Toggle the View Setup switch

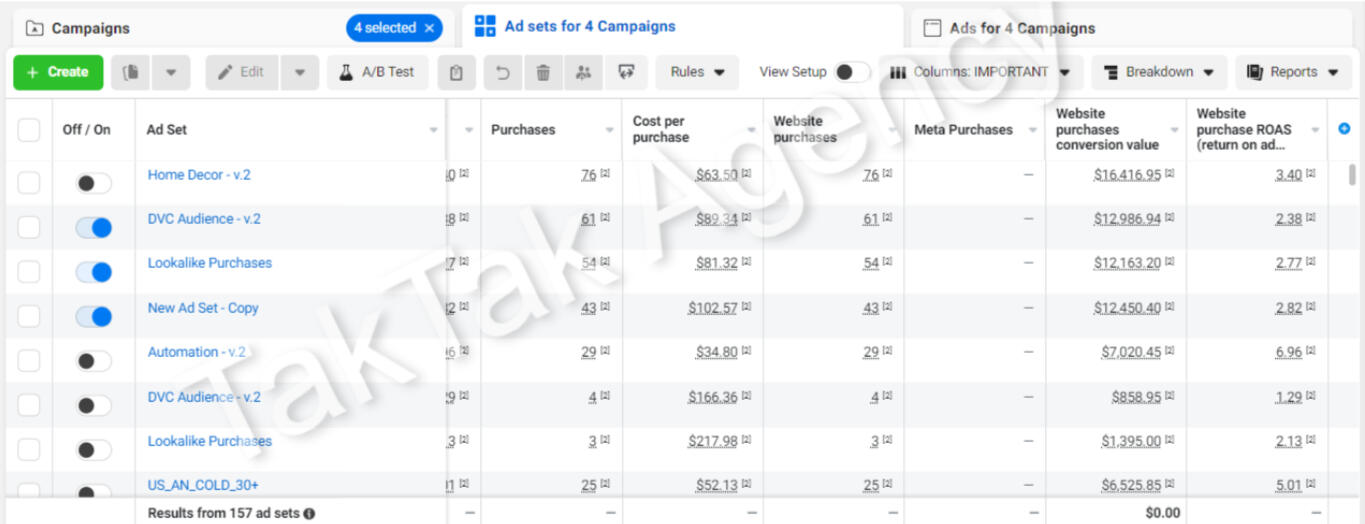pos(852,72)
